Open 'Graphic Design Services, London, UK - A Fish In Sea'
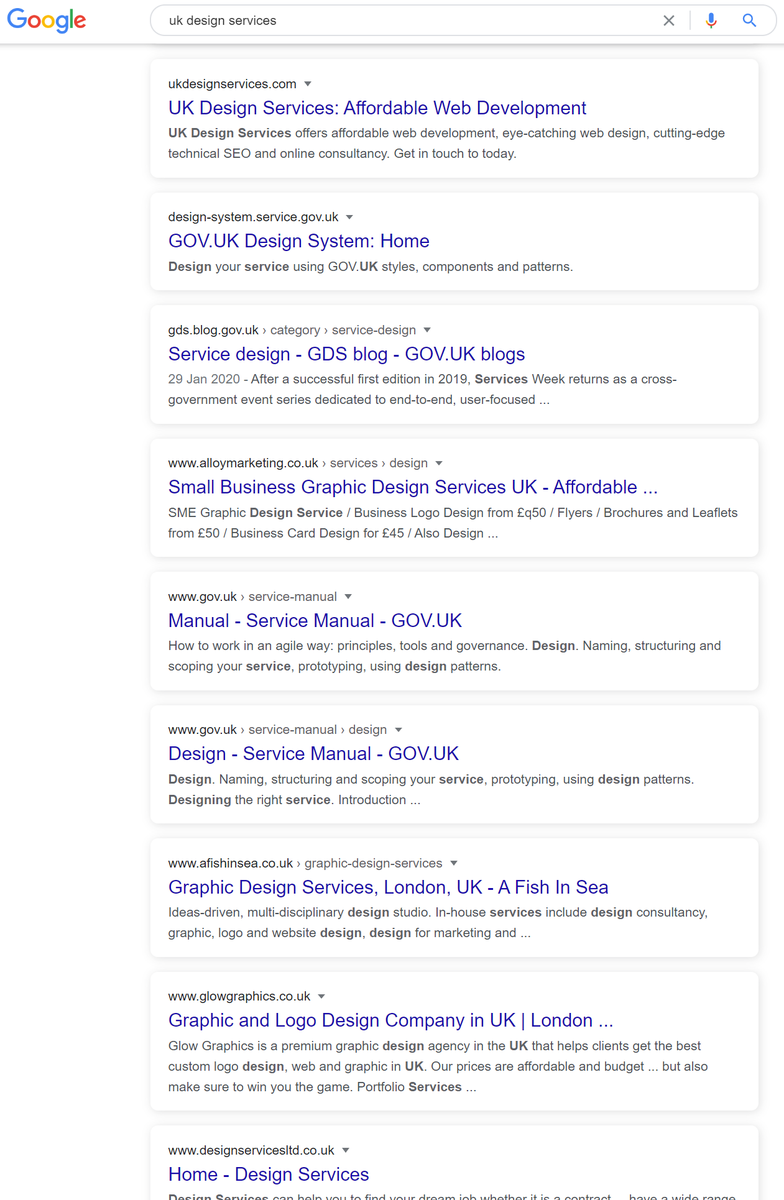This screenshot has width=784, height=1200. coord(388,887)
